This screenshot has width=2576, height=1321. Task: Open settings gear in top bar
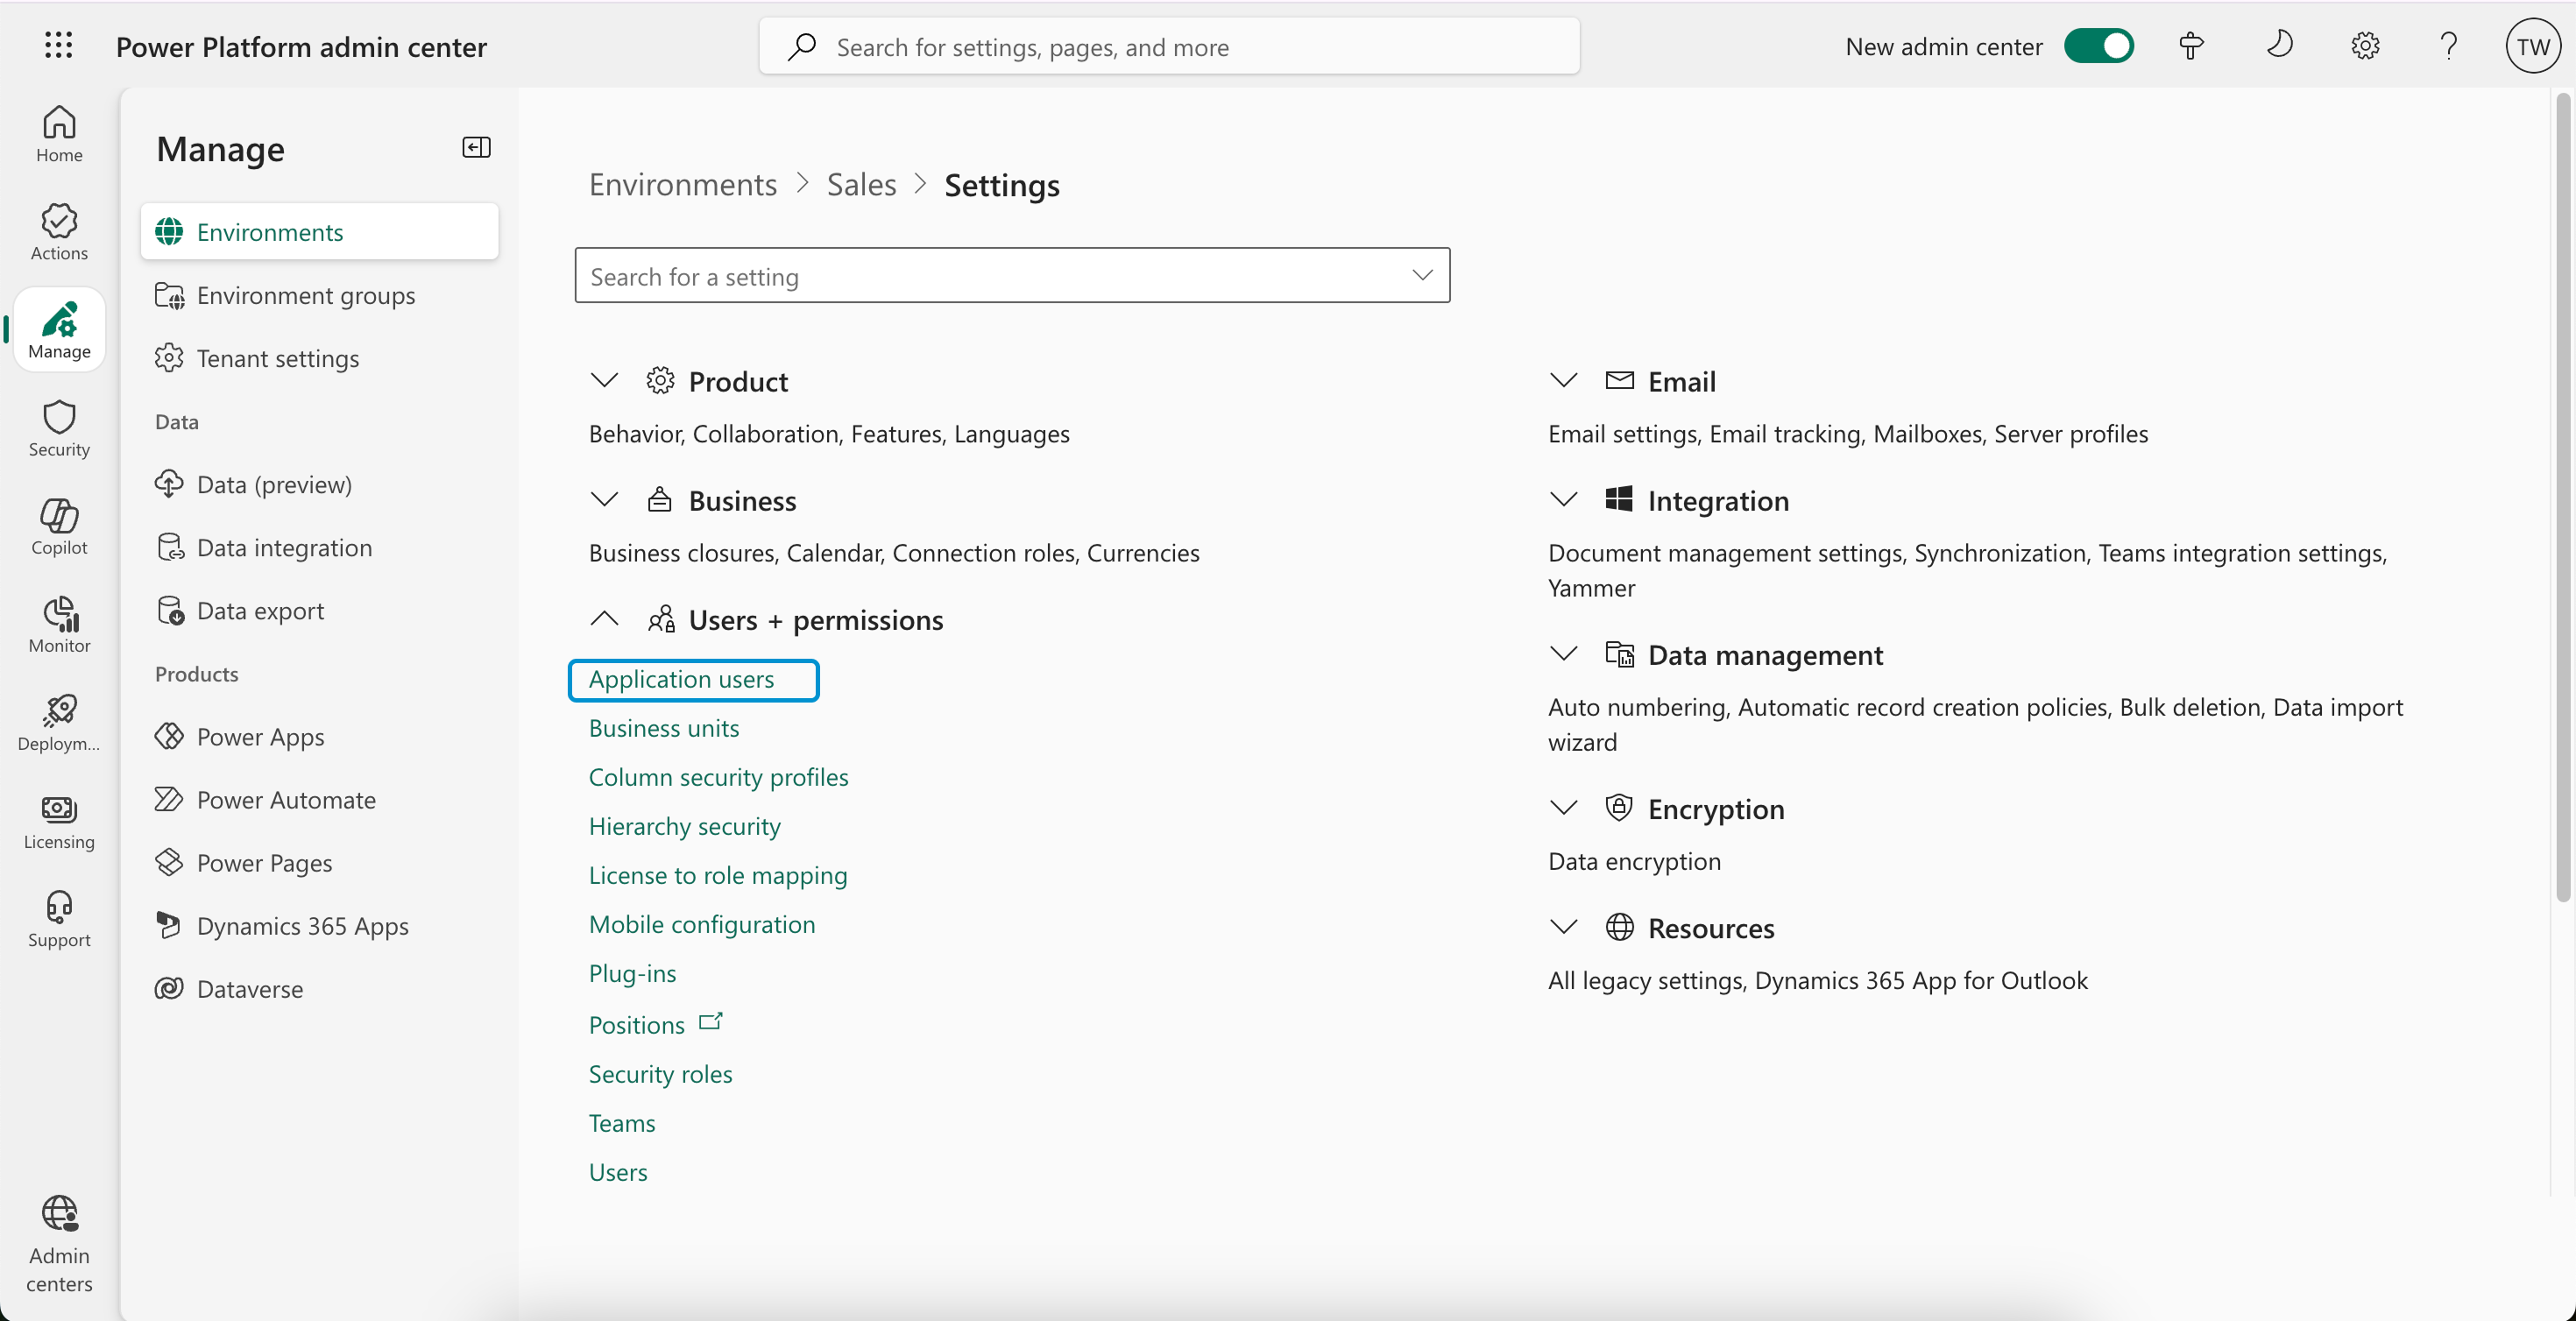(2365, 46)
